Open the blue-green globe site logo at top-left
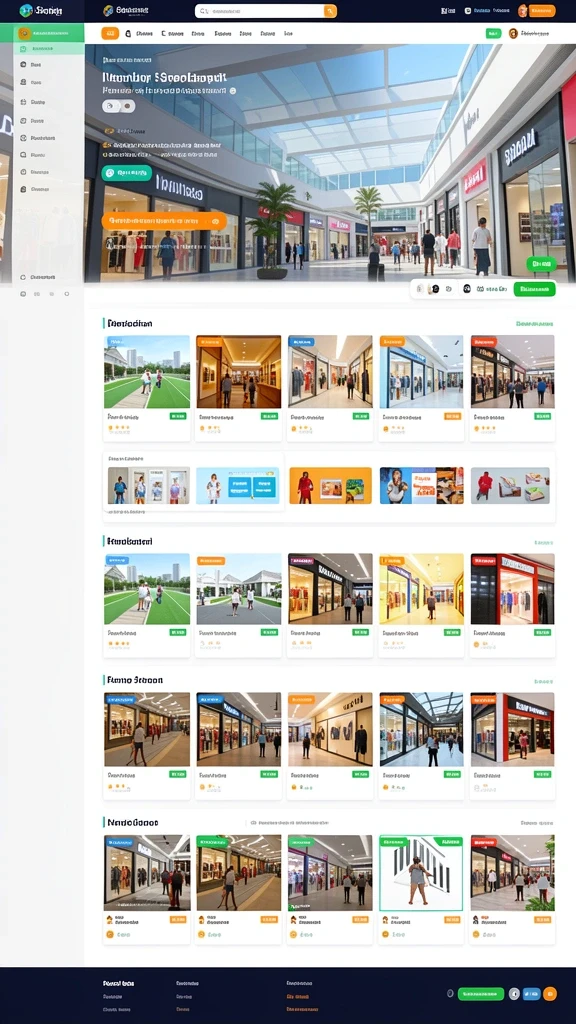576x1024 pixels. tap(26, 10)
